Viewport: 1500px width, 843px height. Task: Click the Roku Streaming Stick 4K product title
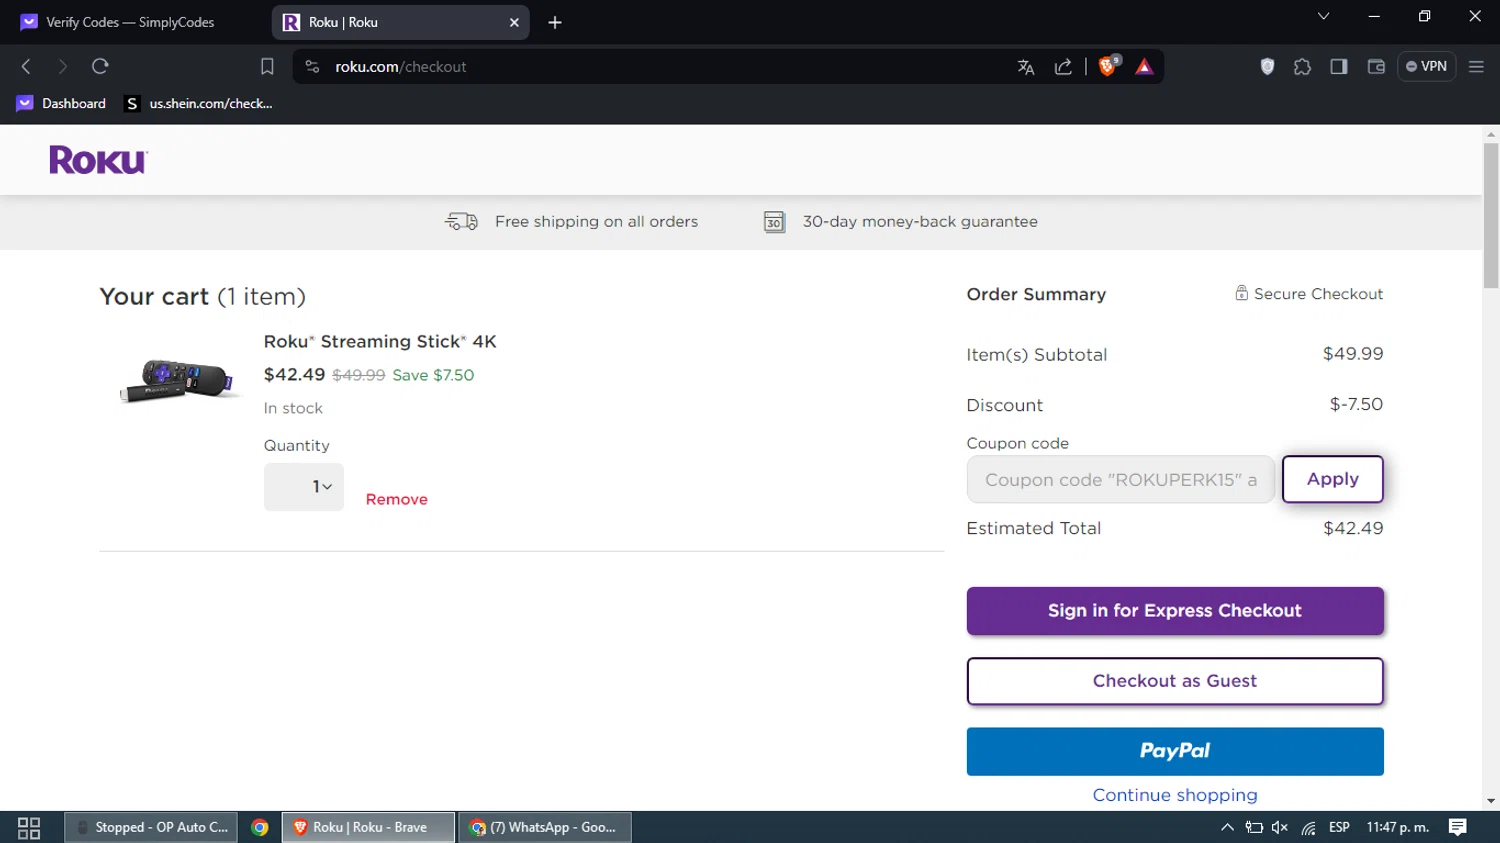380,341
